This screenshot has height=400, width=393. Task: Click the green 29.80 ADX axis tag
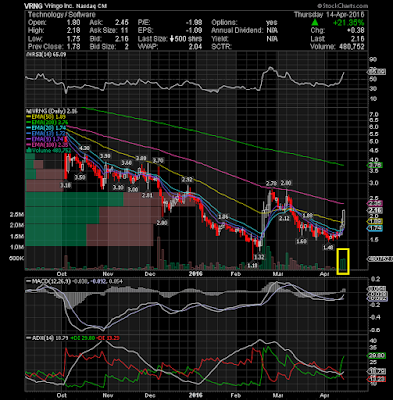pyautogui.click(x=377, y=355)
